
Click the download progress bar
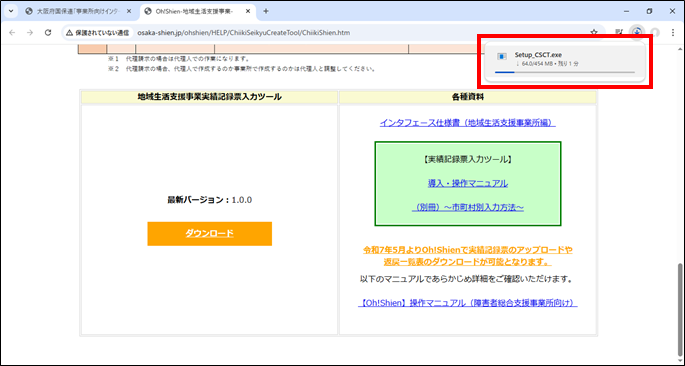(564, 72)
